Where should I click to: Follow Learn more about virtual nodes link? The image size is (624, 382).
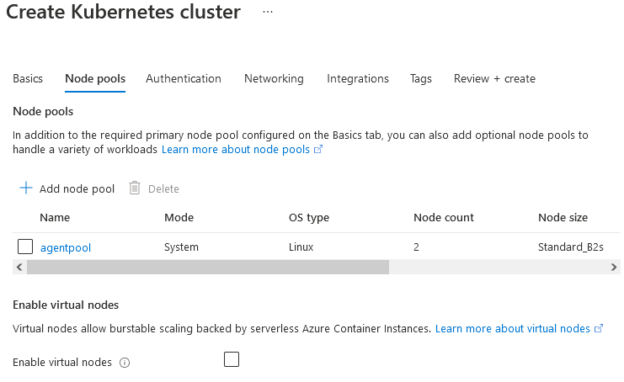[513, 329]
